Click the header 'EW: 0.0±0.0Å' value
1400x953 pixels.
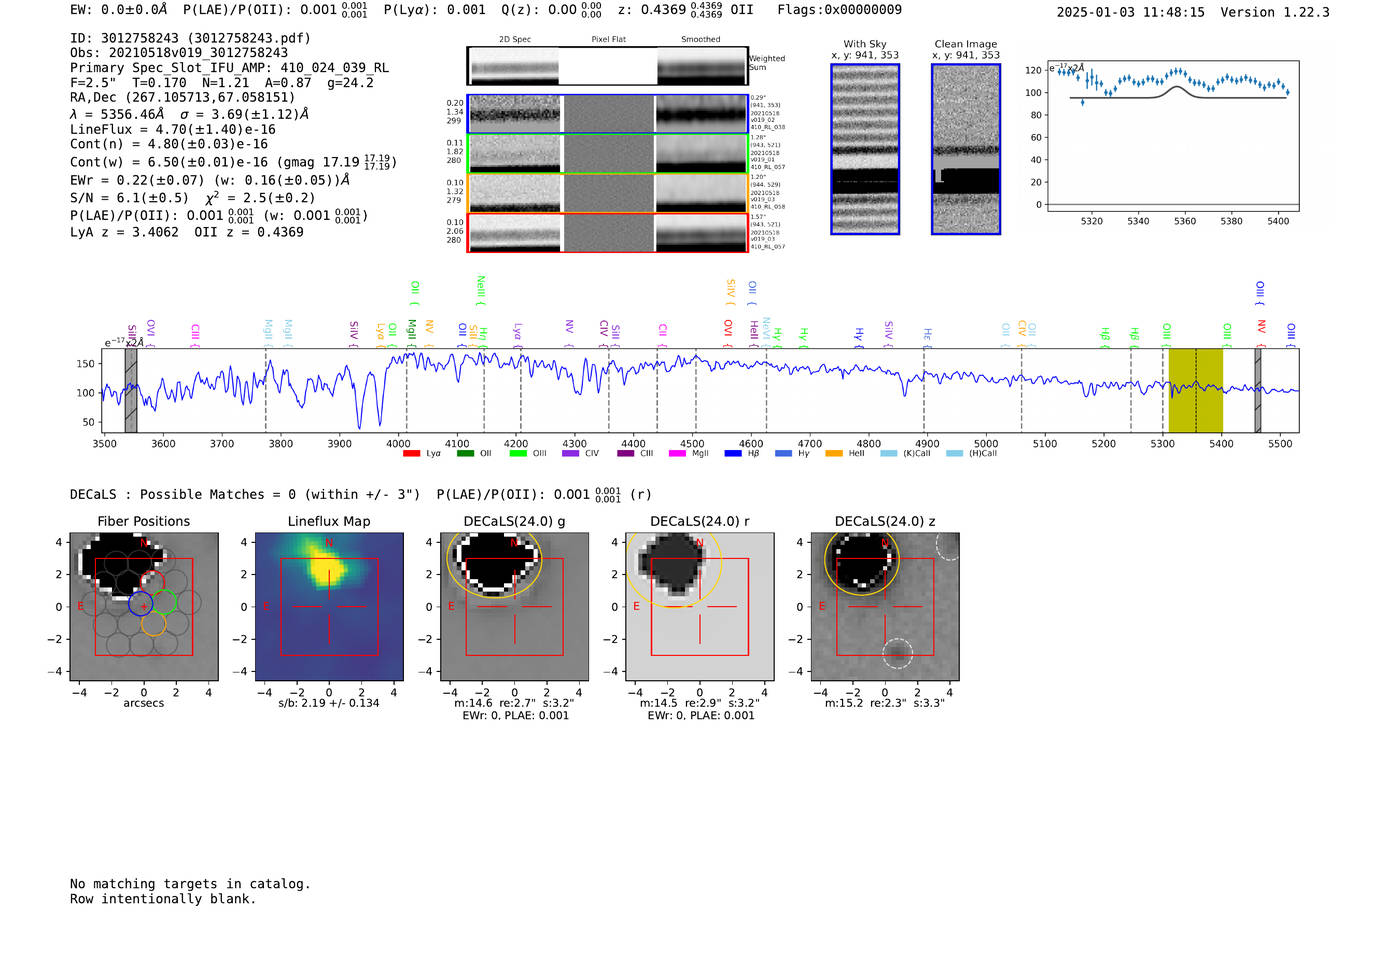pos(119,10)
